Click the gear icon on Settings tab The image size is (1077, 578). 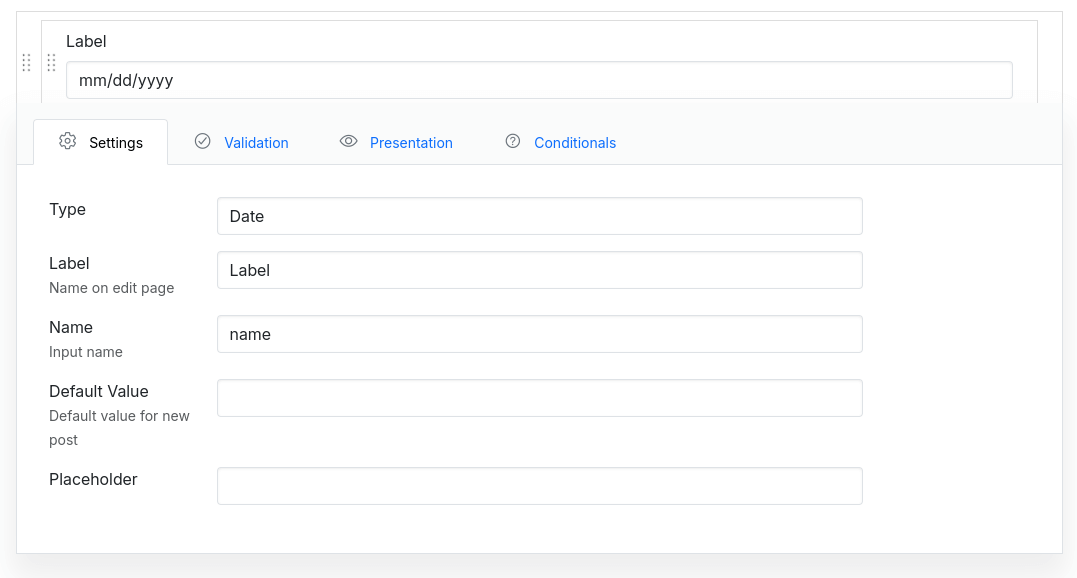pyautogui.click(x=67, y=141)
